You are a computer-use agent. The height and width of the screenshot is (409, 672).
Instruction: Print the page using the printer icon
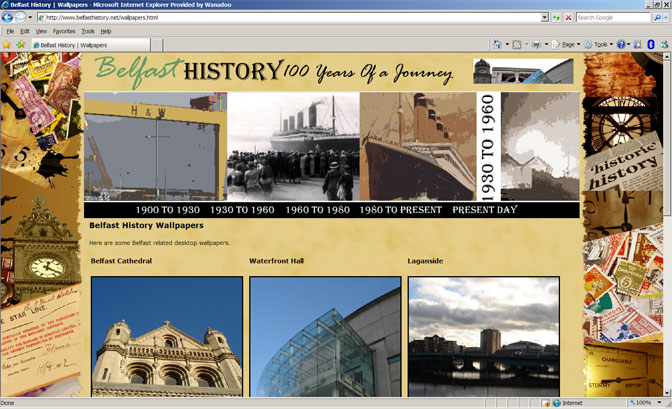click(x=537, y=45)
